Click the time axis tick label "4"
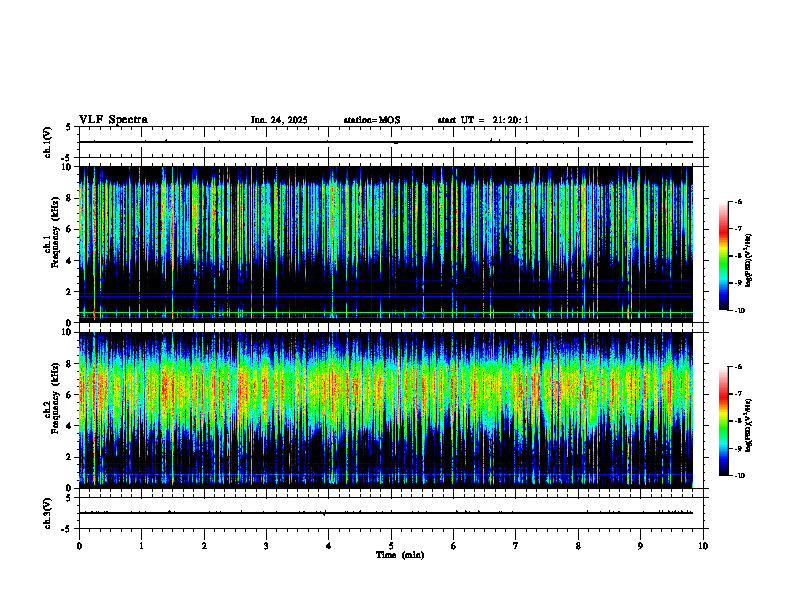The height and width of the screenshot is (612, 792). [x=329, y=546]
